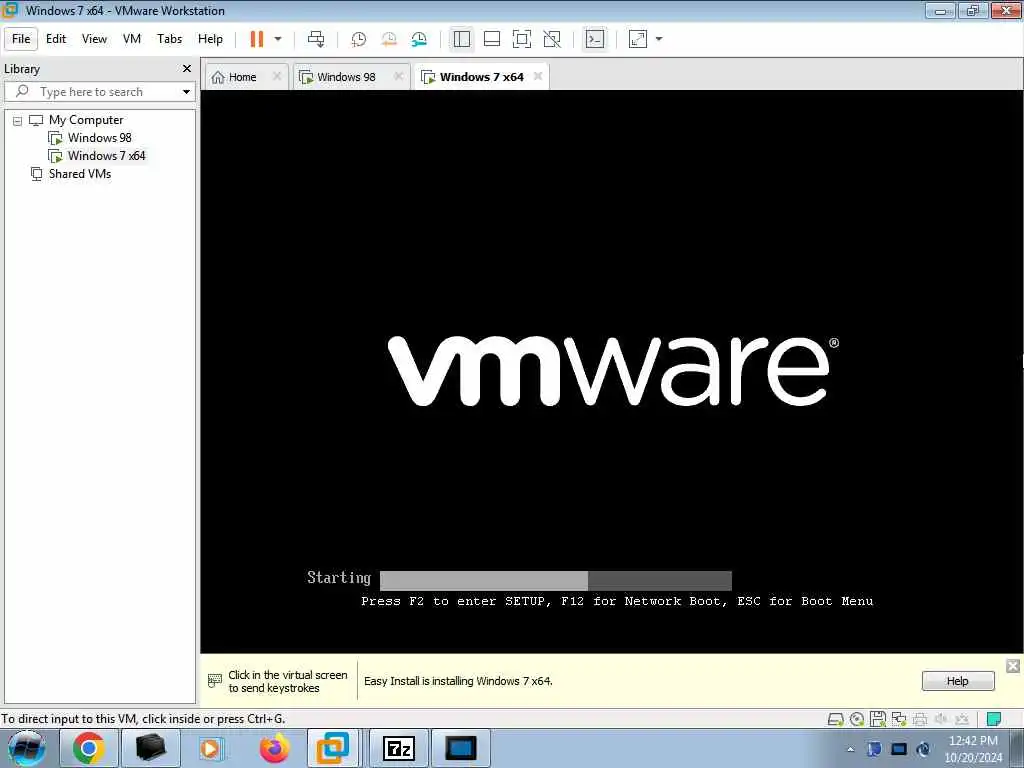1024x768 pixels.
Task: Open the Help menu
Action: [210, 39]
